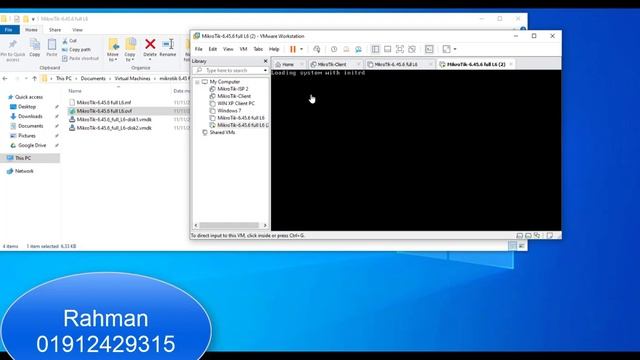The width and height of the screenshot is (640, 360).
Task: Select WIN XP Client PC in library
Action: coord(236,104)
